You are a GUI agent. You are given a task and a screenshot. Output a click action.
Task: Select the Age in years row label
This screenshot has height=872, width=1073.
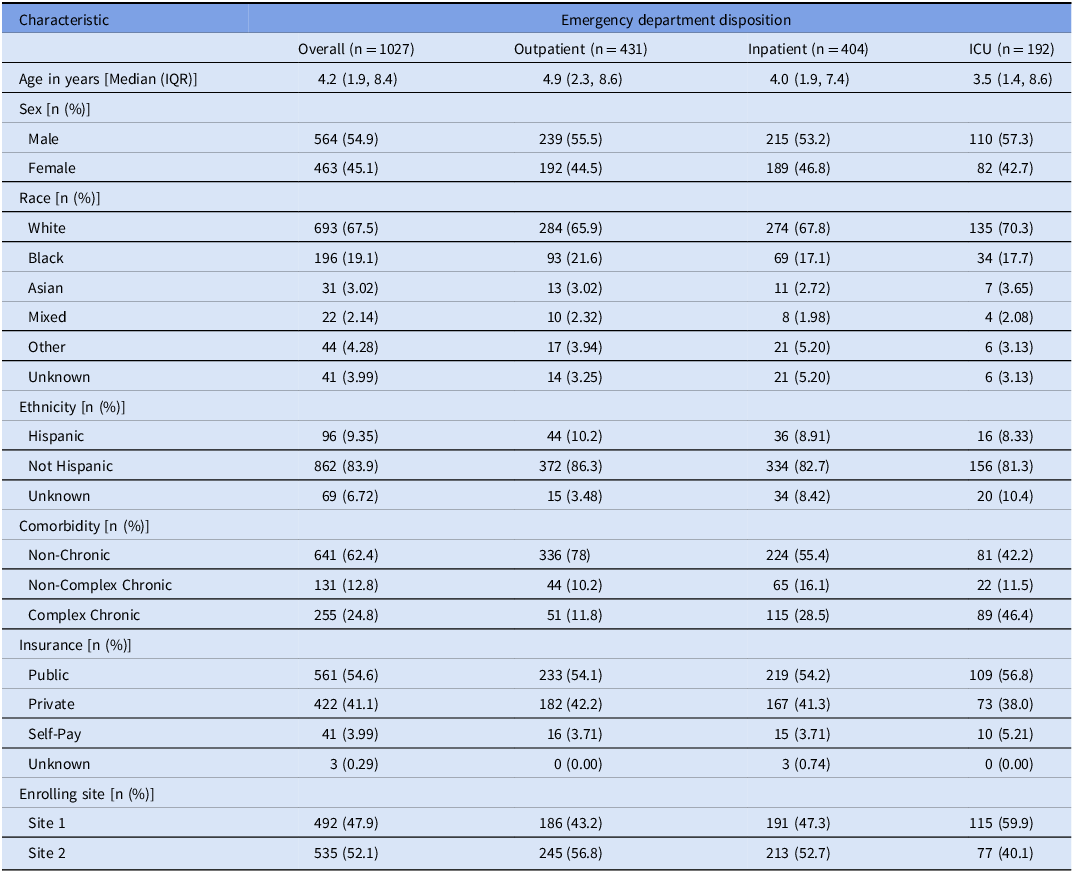108,79
